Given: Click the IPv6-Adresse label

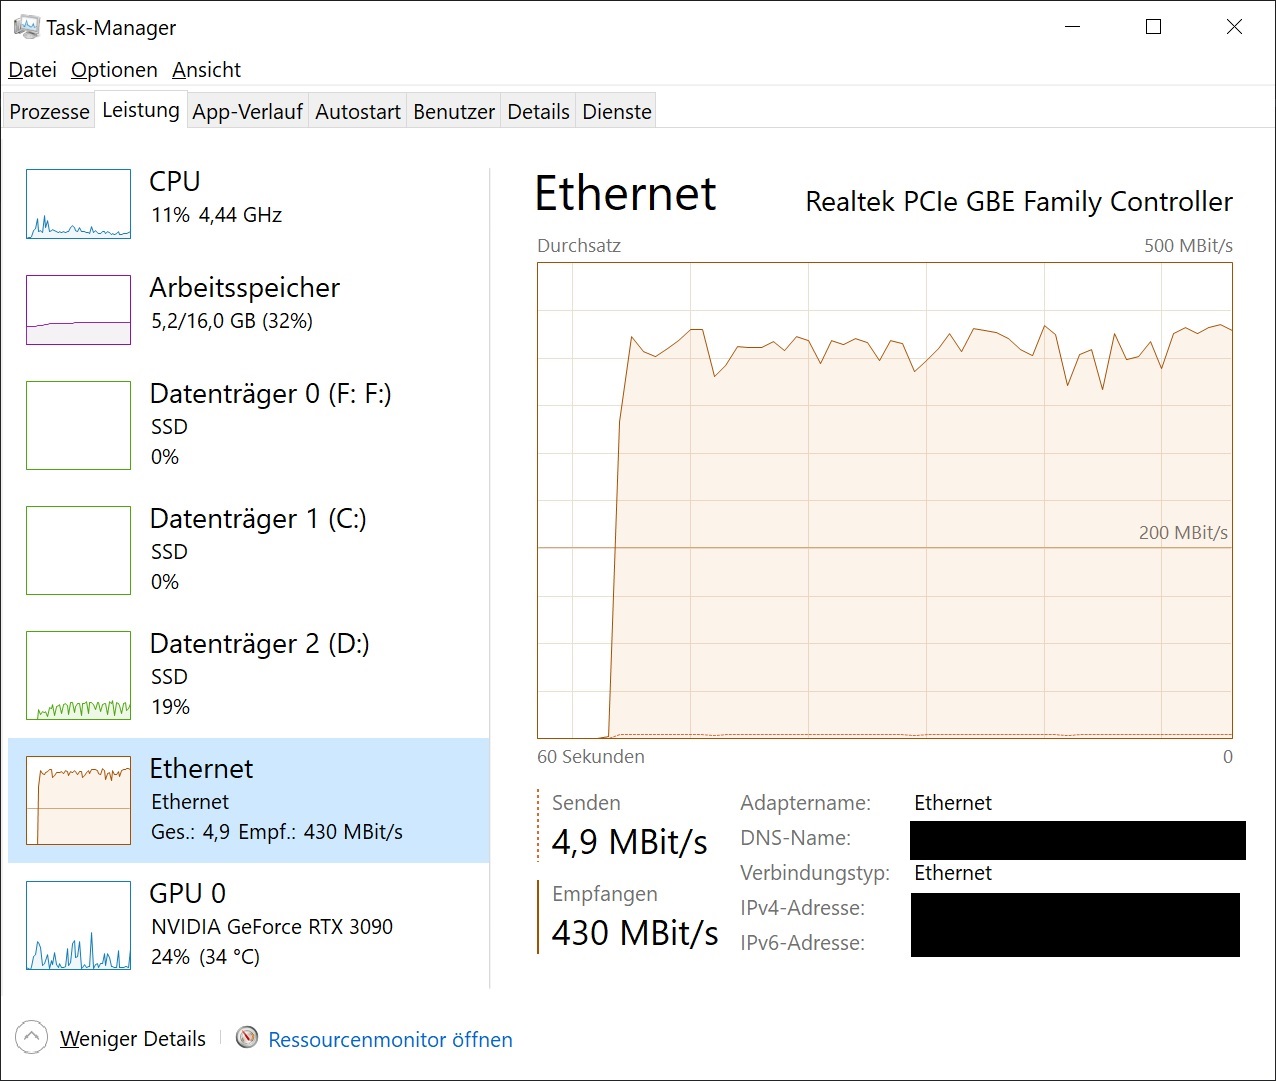Looking at the screenshot, I should click(802, 943).
